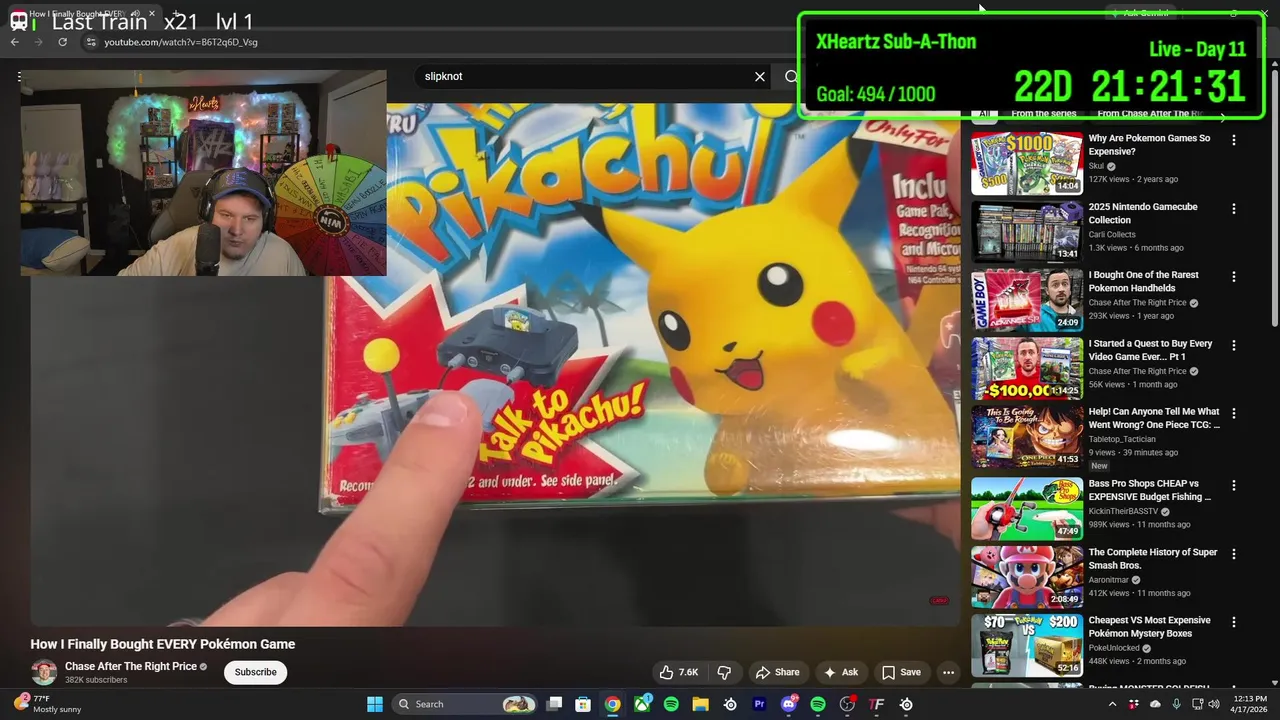This screenshot has height=720, width=1280.
Task: Reload the page with the refresh icon
Action: point(62,42)
